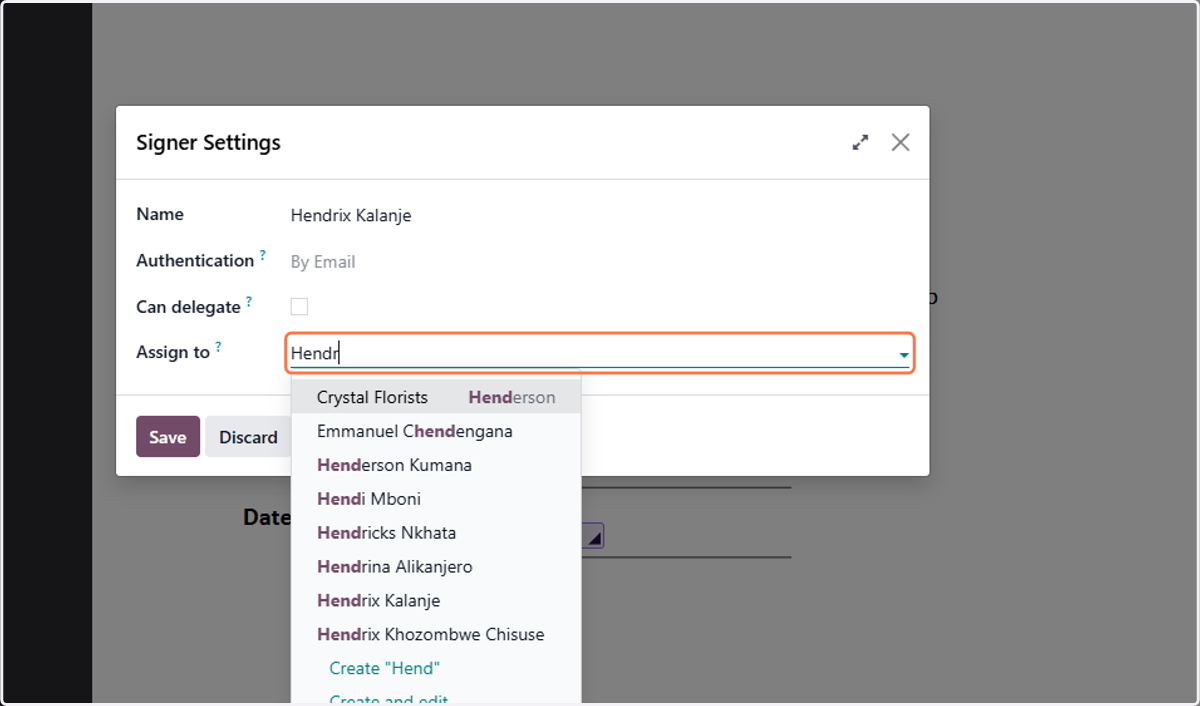Toggle the Can delegate checkbox
Image resolution: width=1200 pixels, height=706 pixels.
[x=299, y=307]
